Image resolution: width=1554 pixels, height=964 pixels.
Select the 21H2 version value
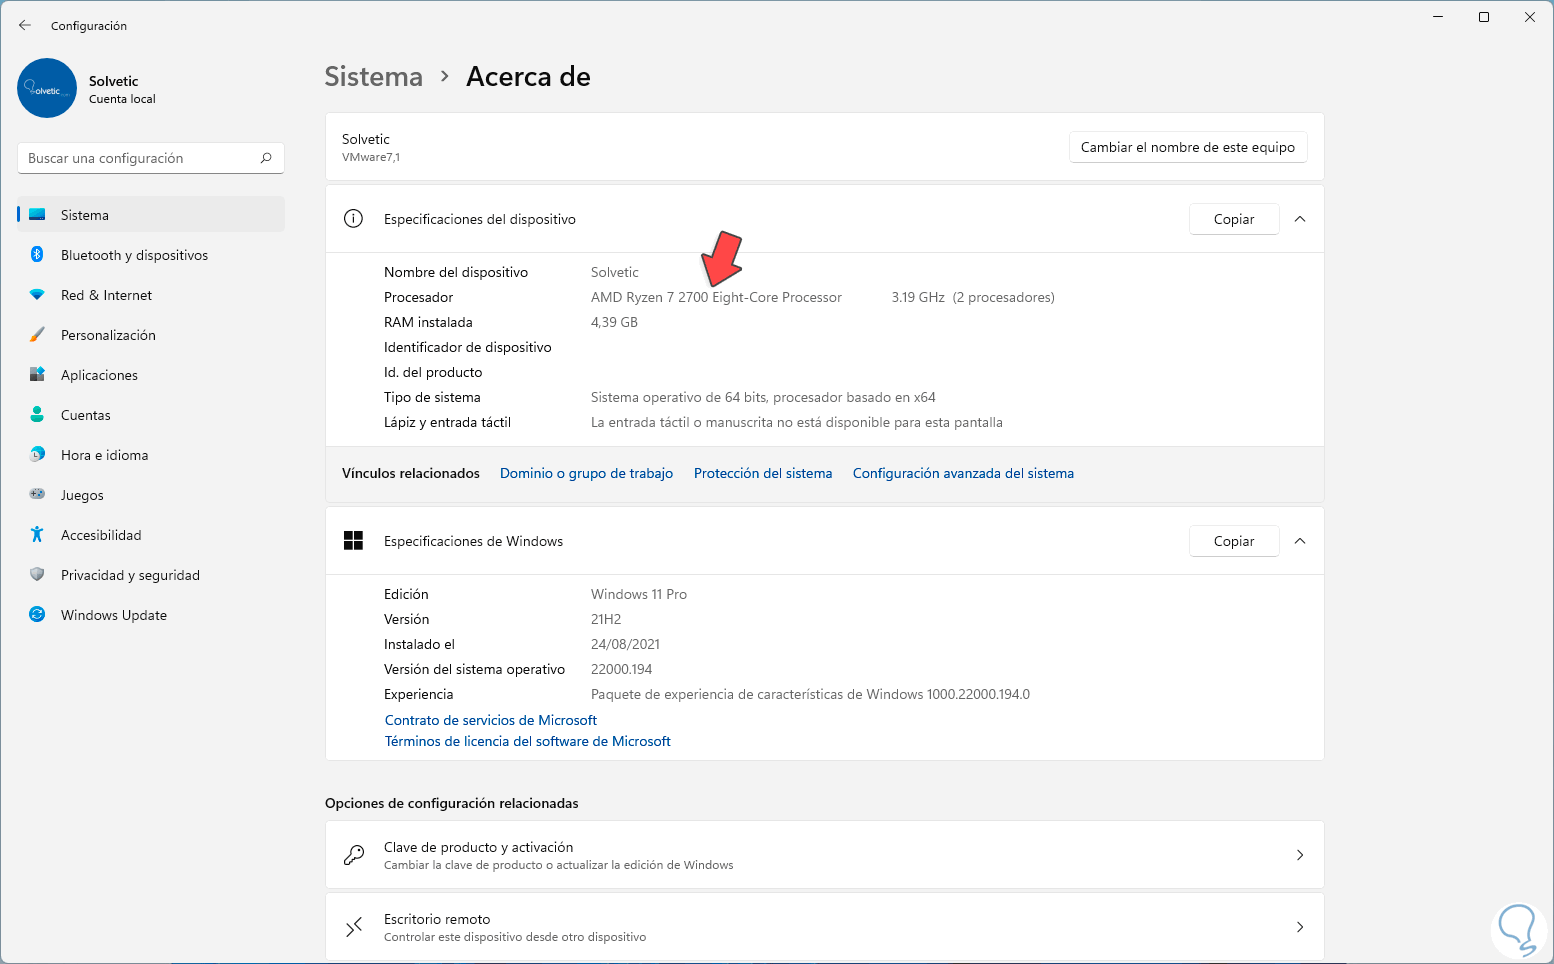tap(606, 619)
